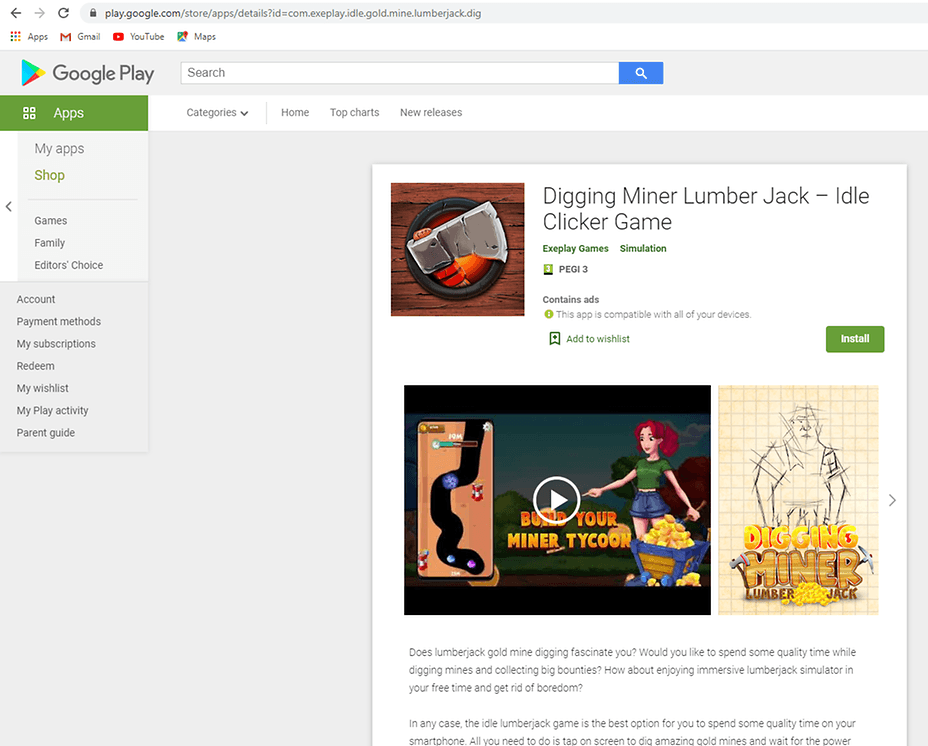The image size is (928, 746).
Task: Show next screenshots with right arrow
Action: [x=892, y=500]
